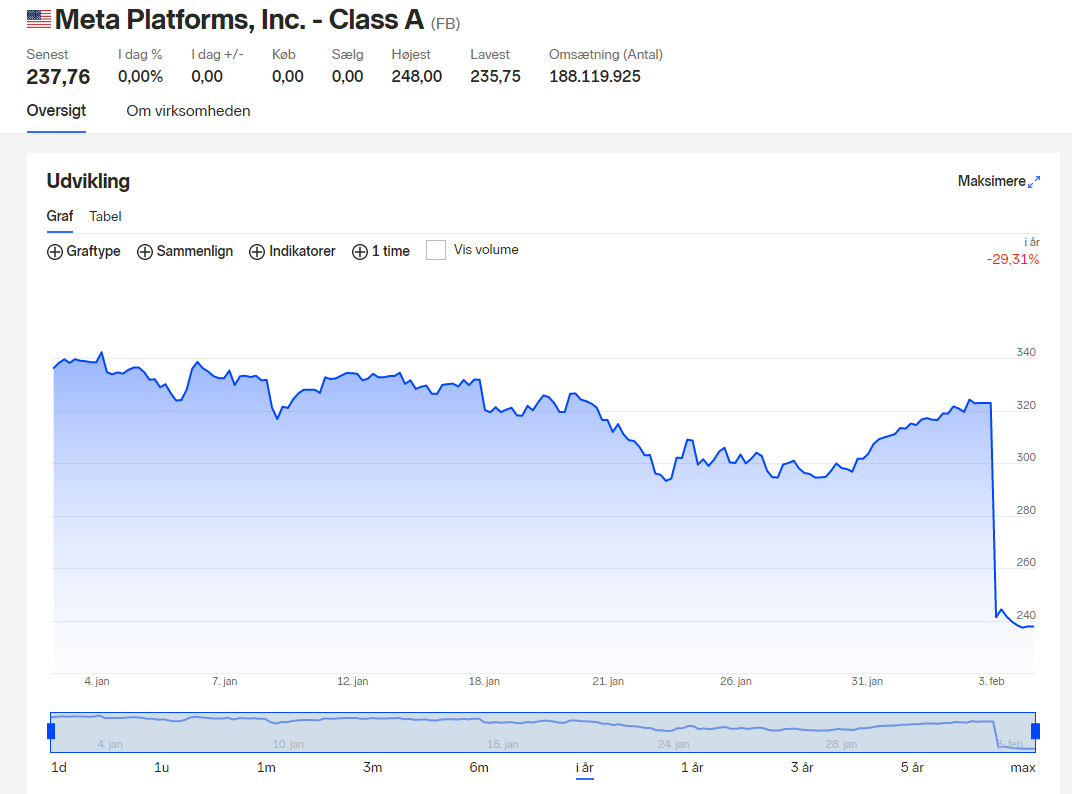The width and height of the screenshot is (1072, 794).
Task: Click the plus icon next to Graftype
Action: click(55, 252)
